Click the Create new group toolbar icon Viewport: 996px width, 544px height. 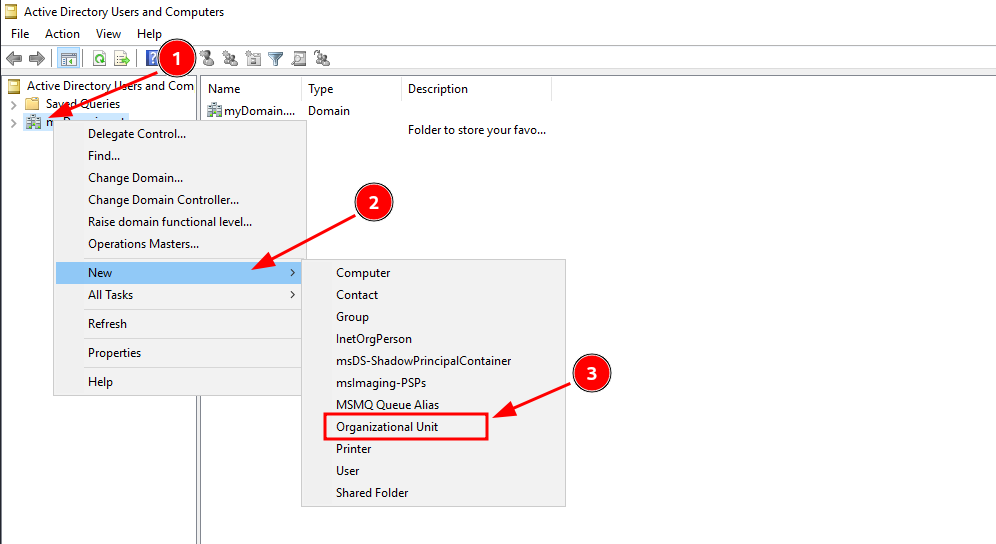point(230,59)
